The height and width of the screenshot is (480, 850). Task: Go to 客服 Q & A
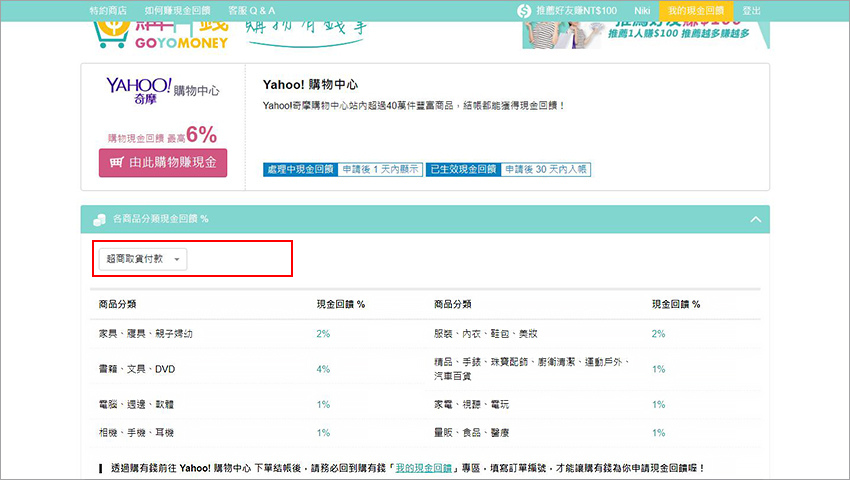coord(252,10)
